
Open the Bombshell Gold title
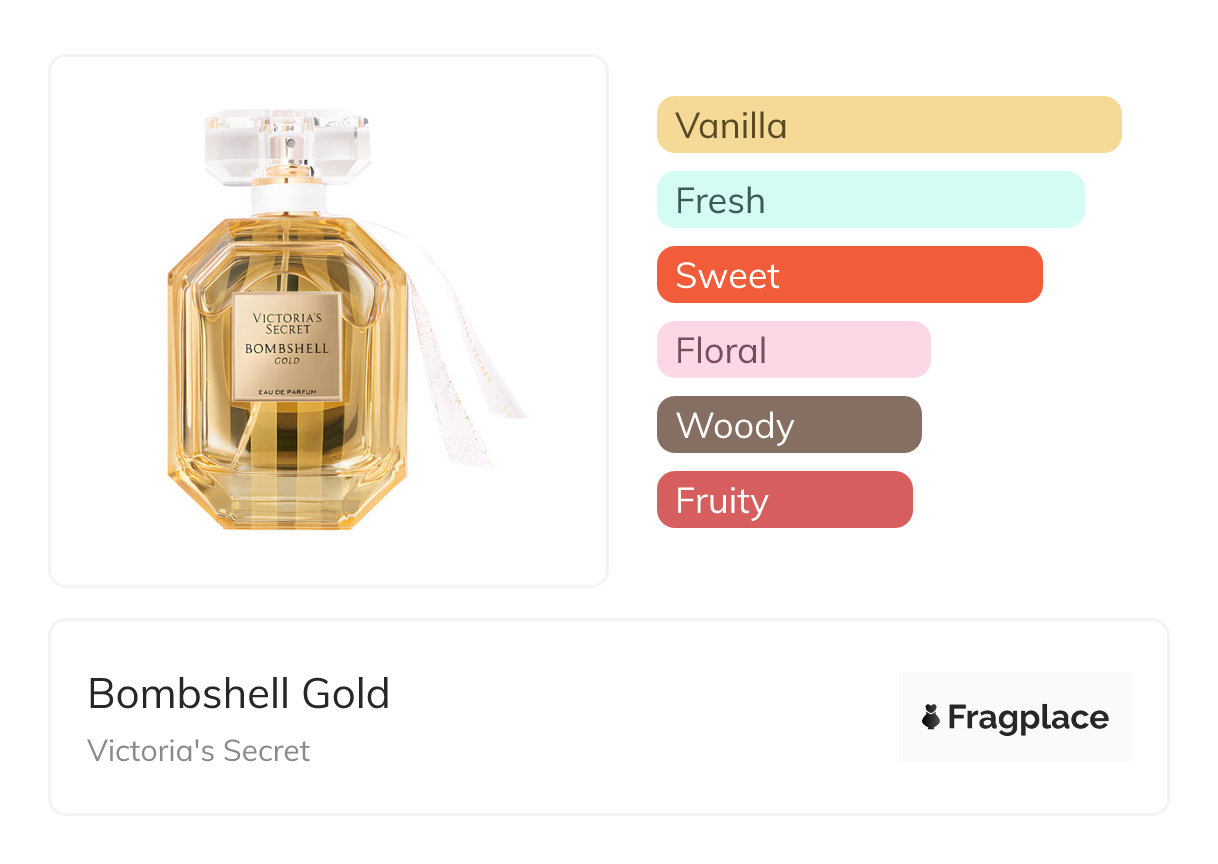coord(239,694)
